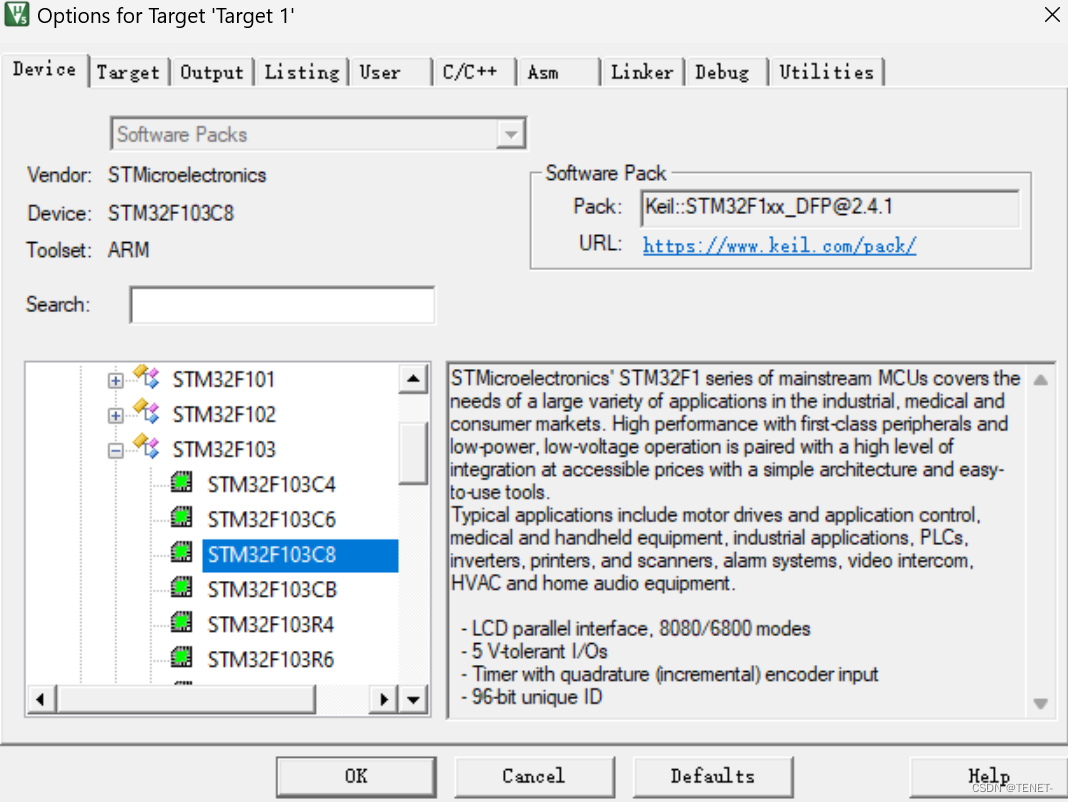Select STM32F103R4 in device tree

click(270, 625)
